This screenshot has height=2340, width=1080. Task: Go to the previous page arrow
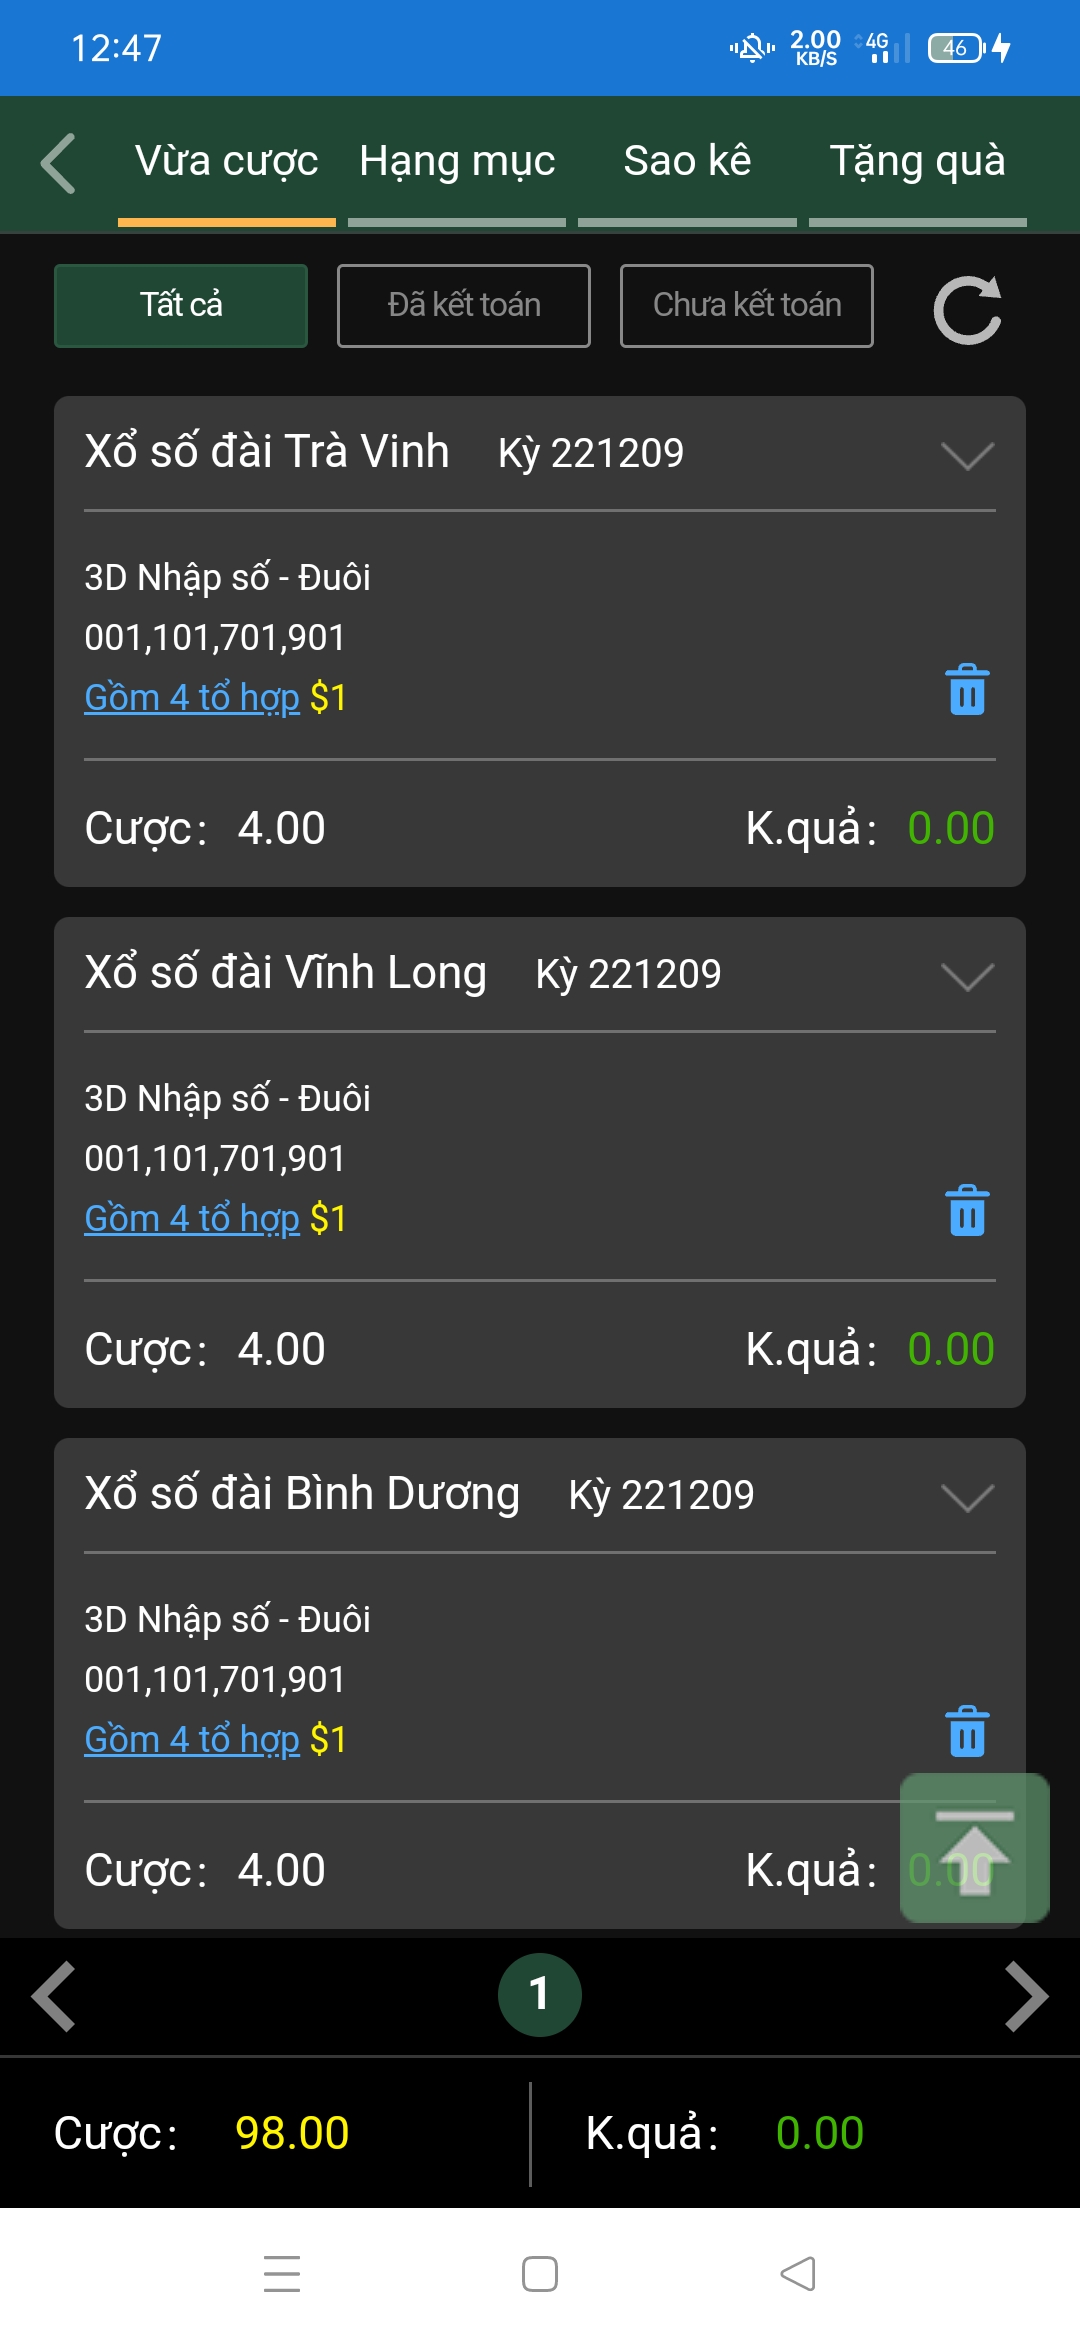pyautogui.click(x=54, y=1997)
